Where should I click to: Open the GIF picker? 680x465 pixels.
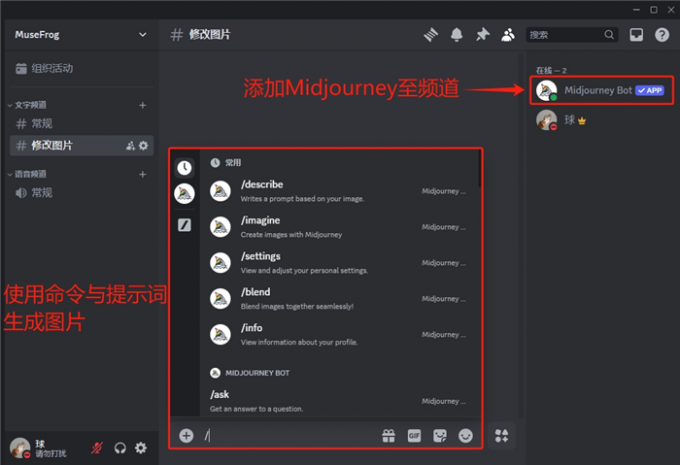tap(414, 436)
